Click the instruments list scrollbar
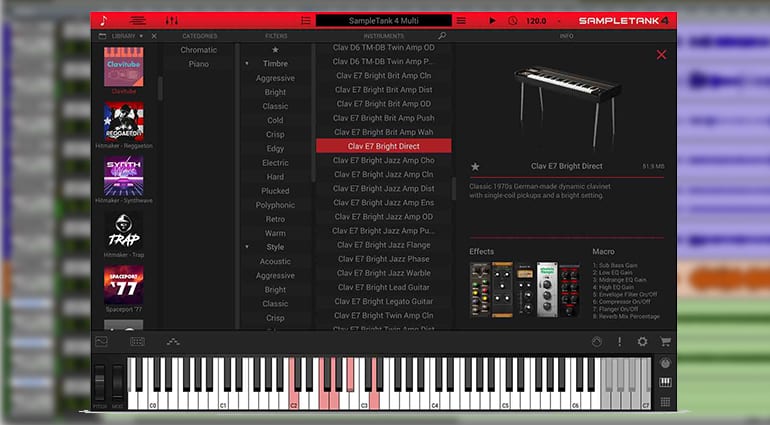Viewport: 770px width, 425px height. coord(454,189)
